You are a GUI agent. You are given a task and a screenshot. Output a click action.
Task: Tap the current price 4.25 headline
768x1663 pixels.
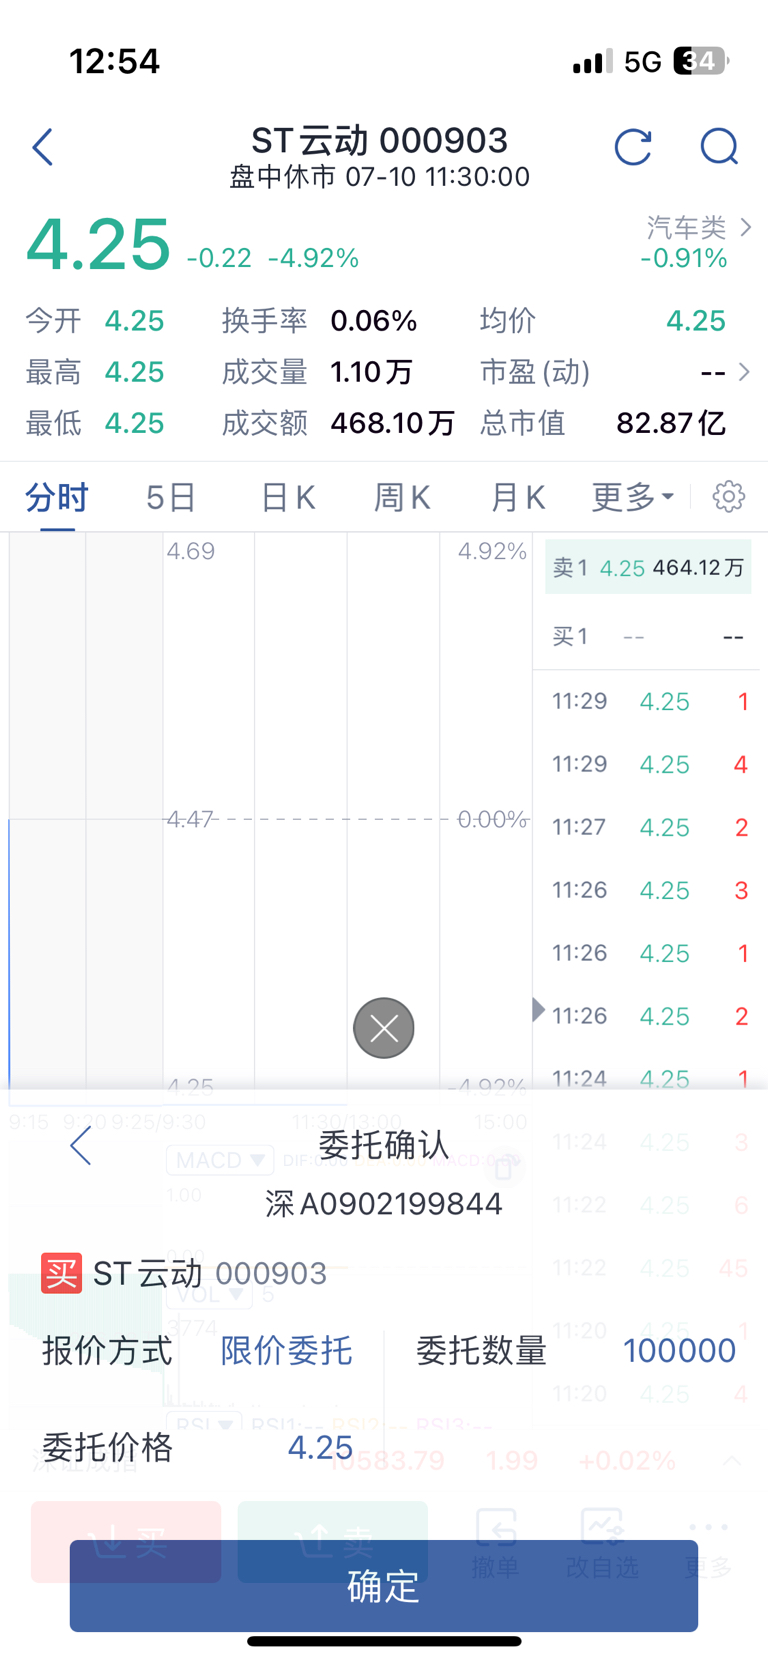pyautogui.click(x=98, y=245)
